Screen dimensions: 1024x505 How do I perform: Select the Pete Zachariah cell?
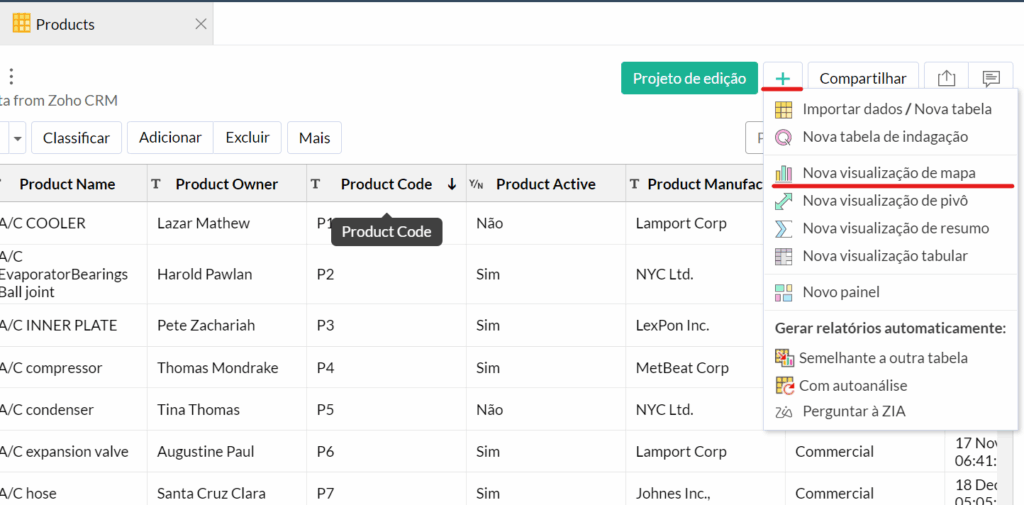point(227,325)
